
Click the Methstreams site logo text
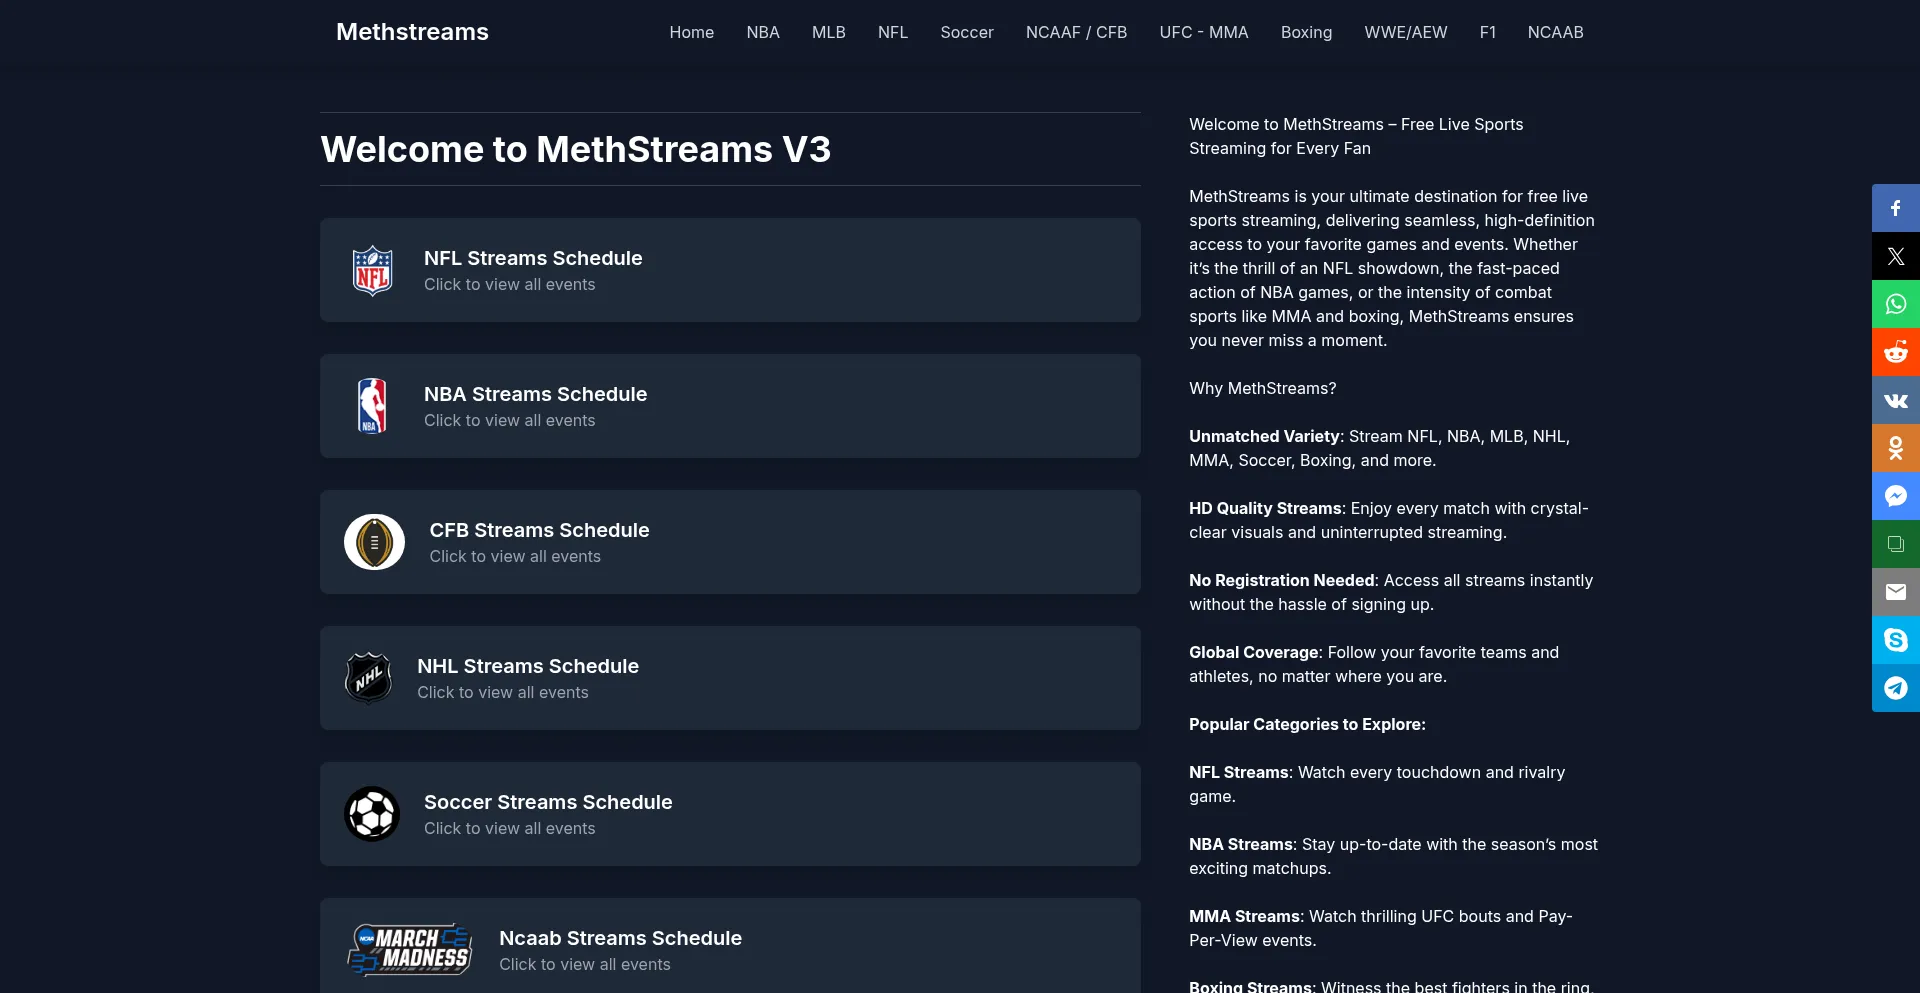click(x=412, y=32)
